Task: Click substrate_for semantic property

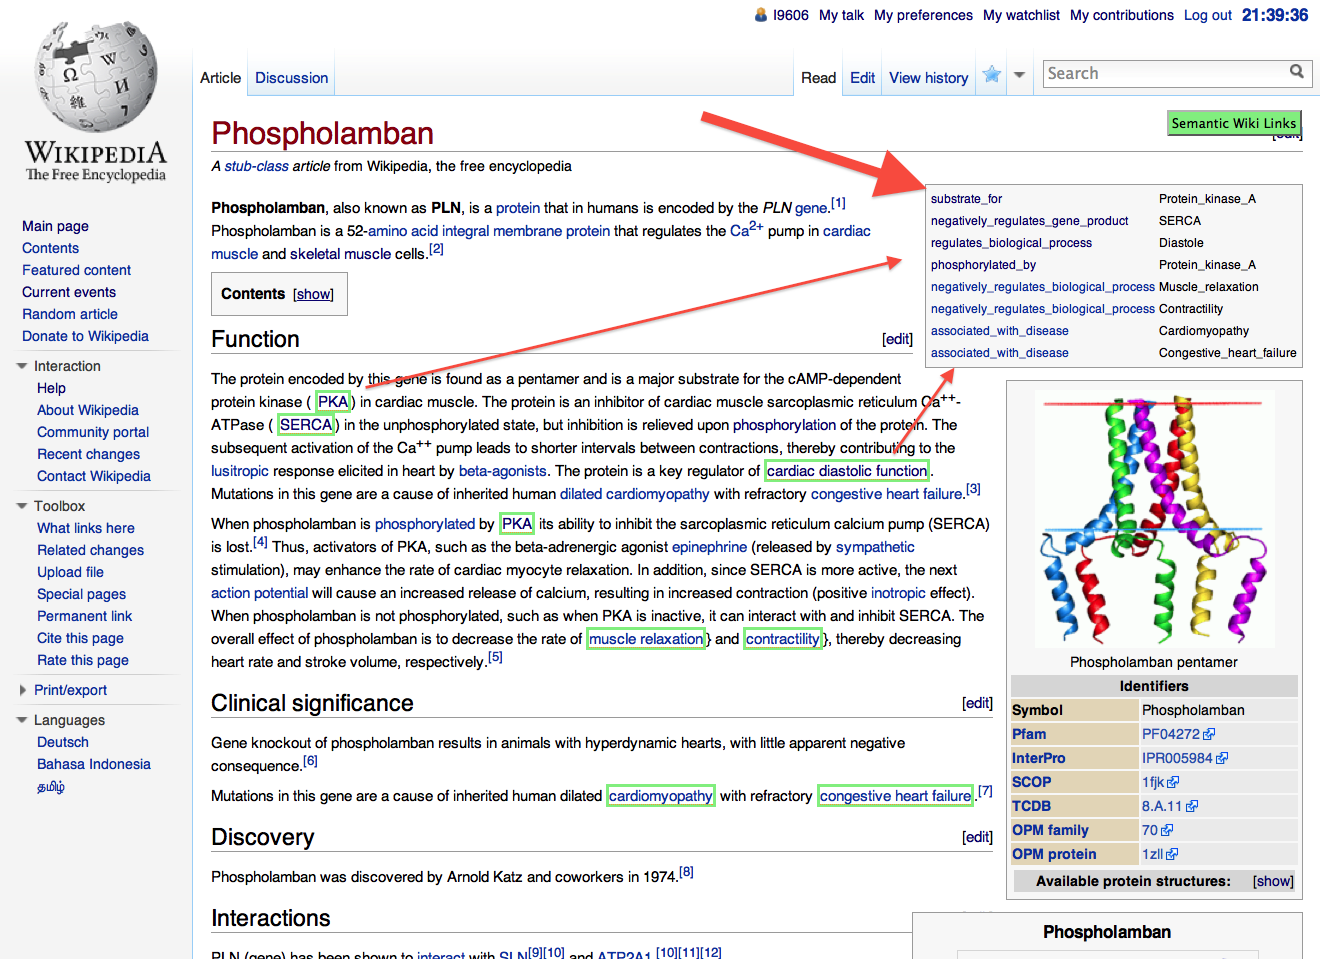Action: coord(966,199)
